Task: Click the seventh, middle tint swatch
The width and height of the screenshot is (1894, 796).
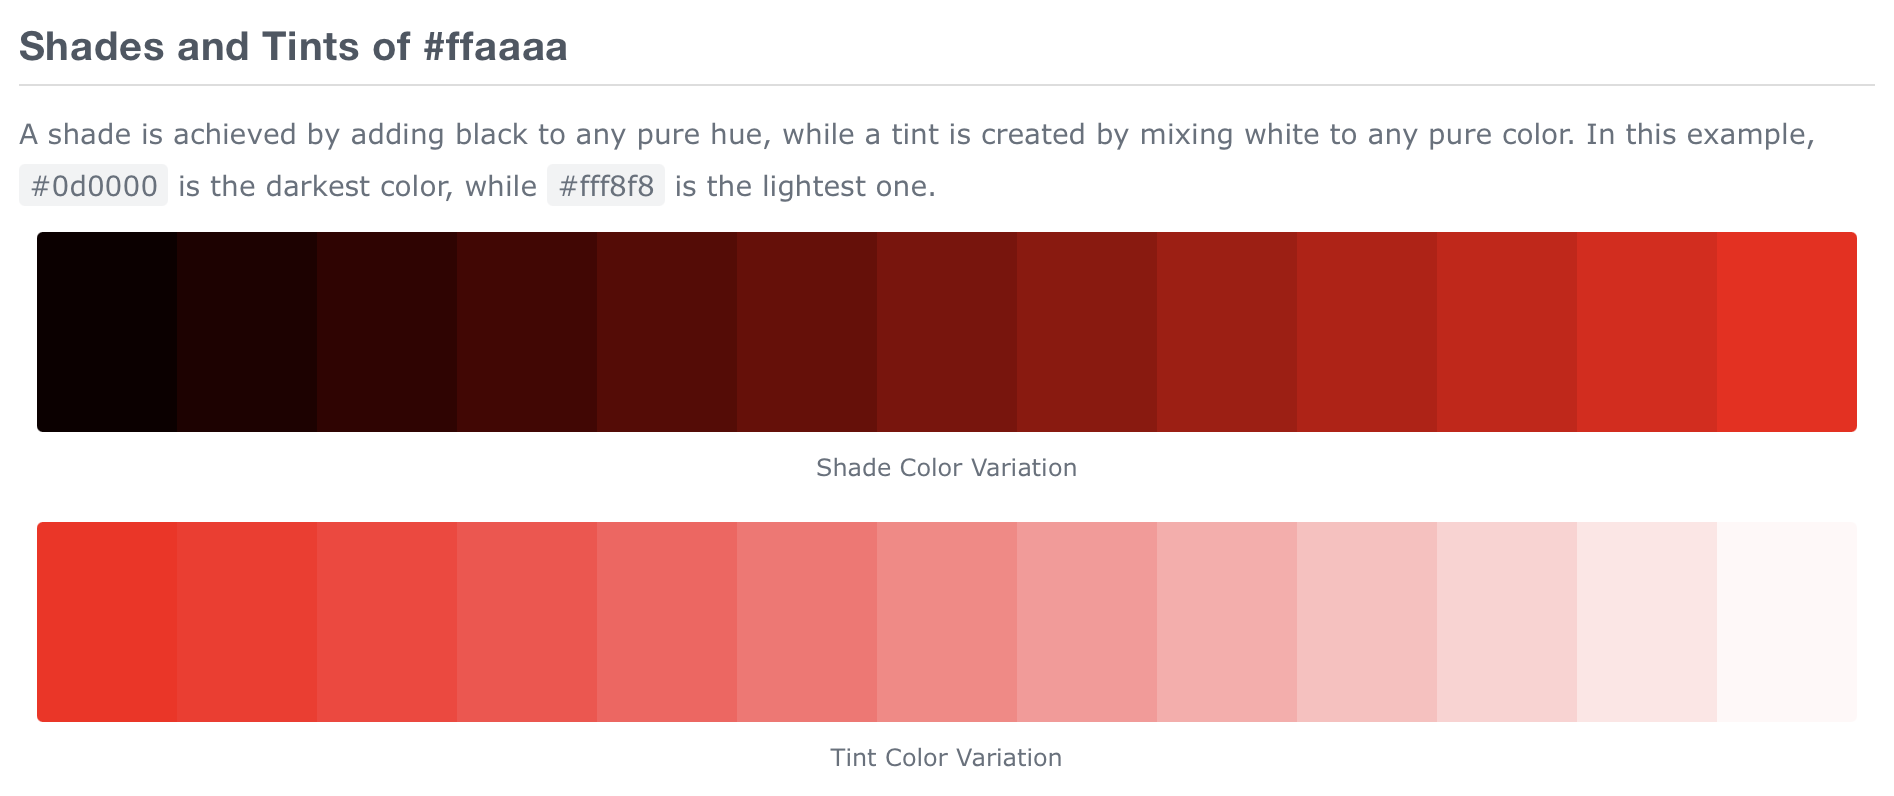Action: click(947, 622)
